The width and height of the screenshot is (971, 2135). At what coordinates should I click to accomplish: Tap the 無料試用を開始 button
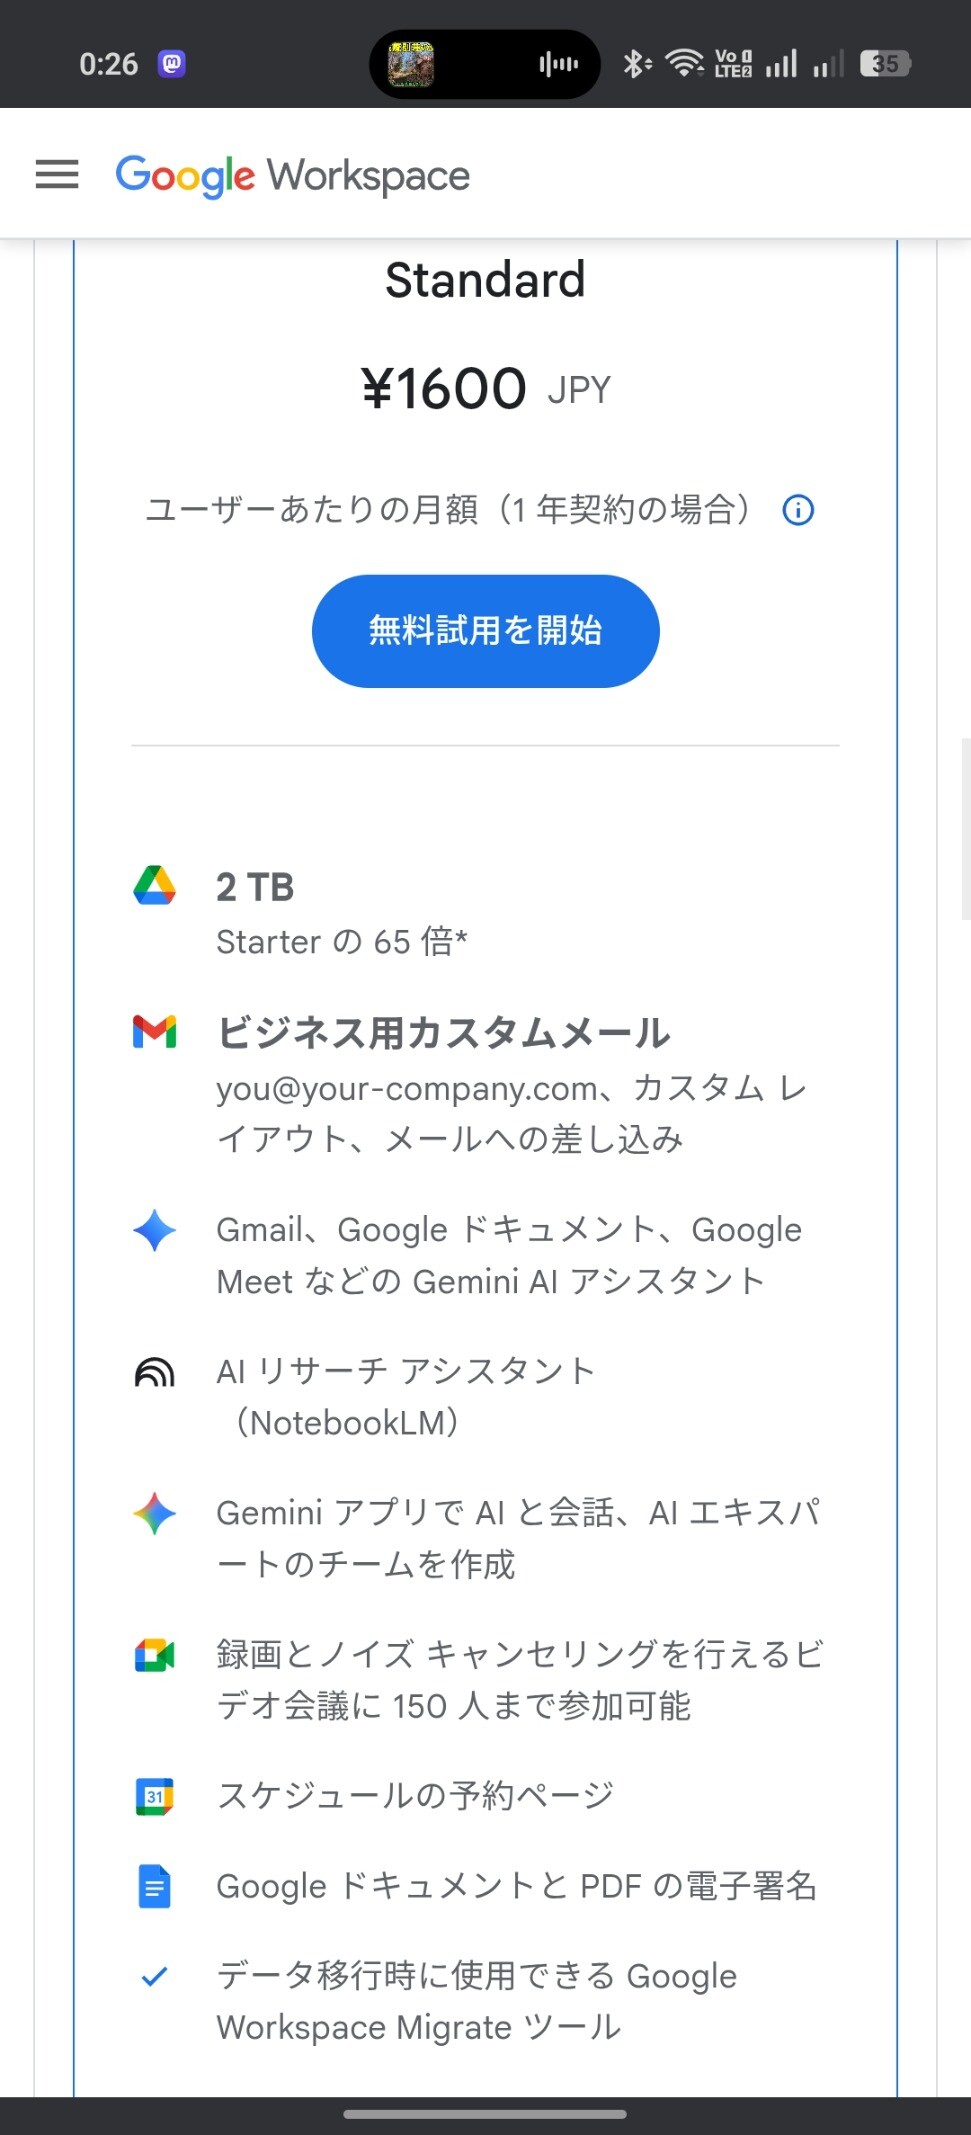point(485,631)
